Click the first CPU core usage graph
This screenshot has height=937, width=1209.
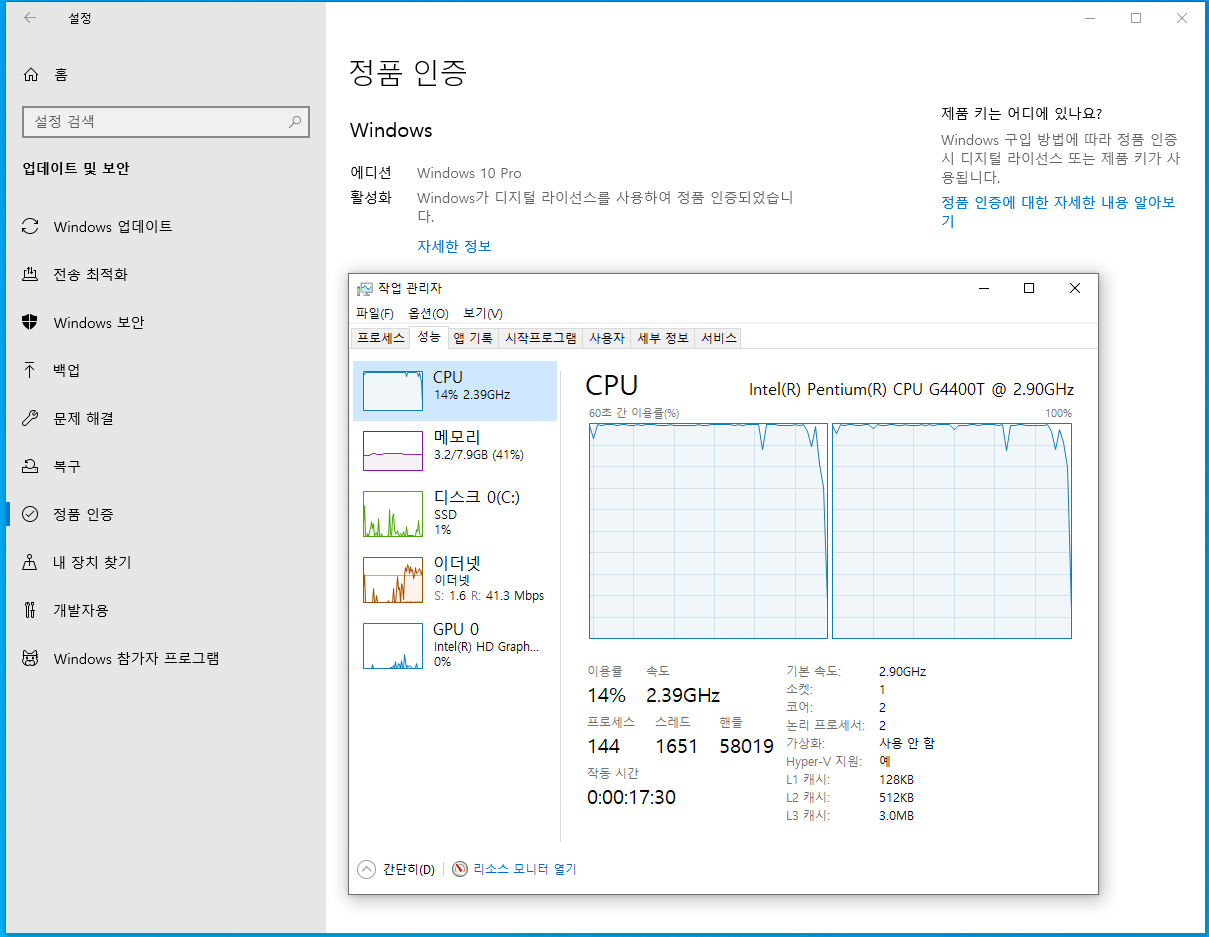(708, 530)
